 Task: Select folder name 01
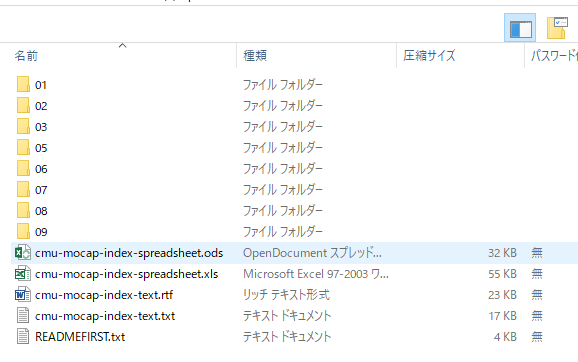coord(41,85)
